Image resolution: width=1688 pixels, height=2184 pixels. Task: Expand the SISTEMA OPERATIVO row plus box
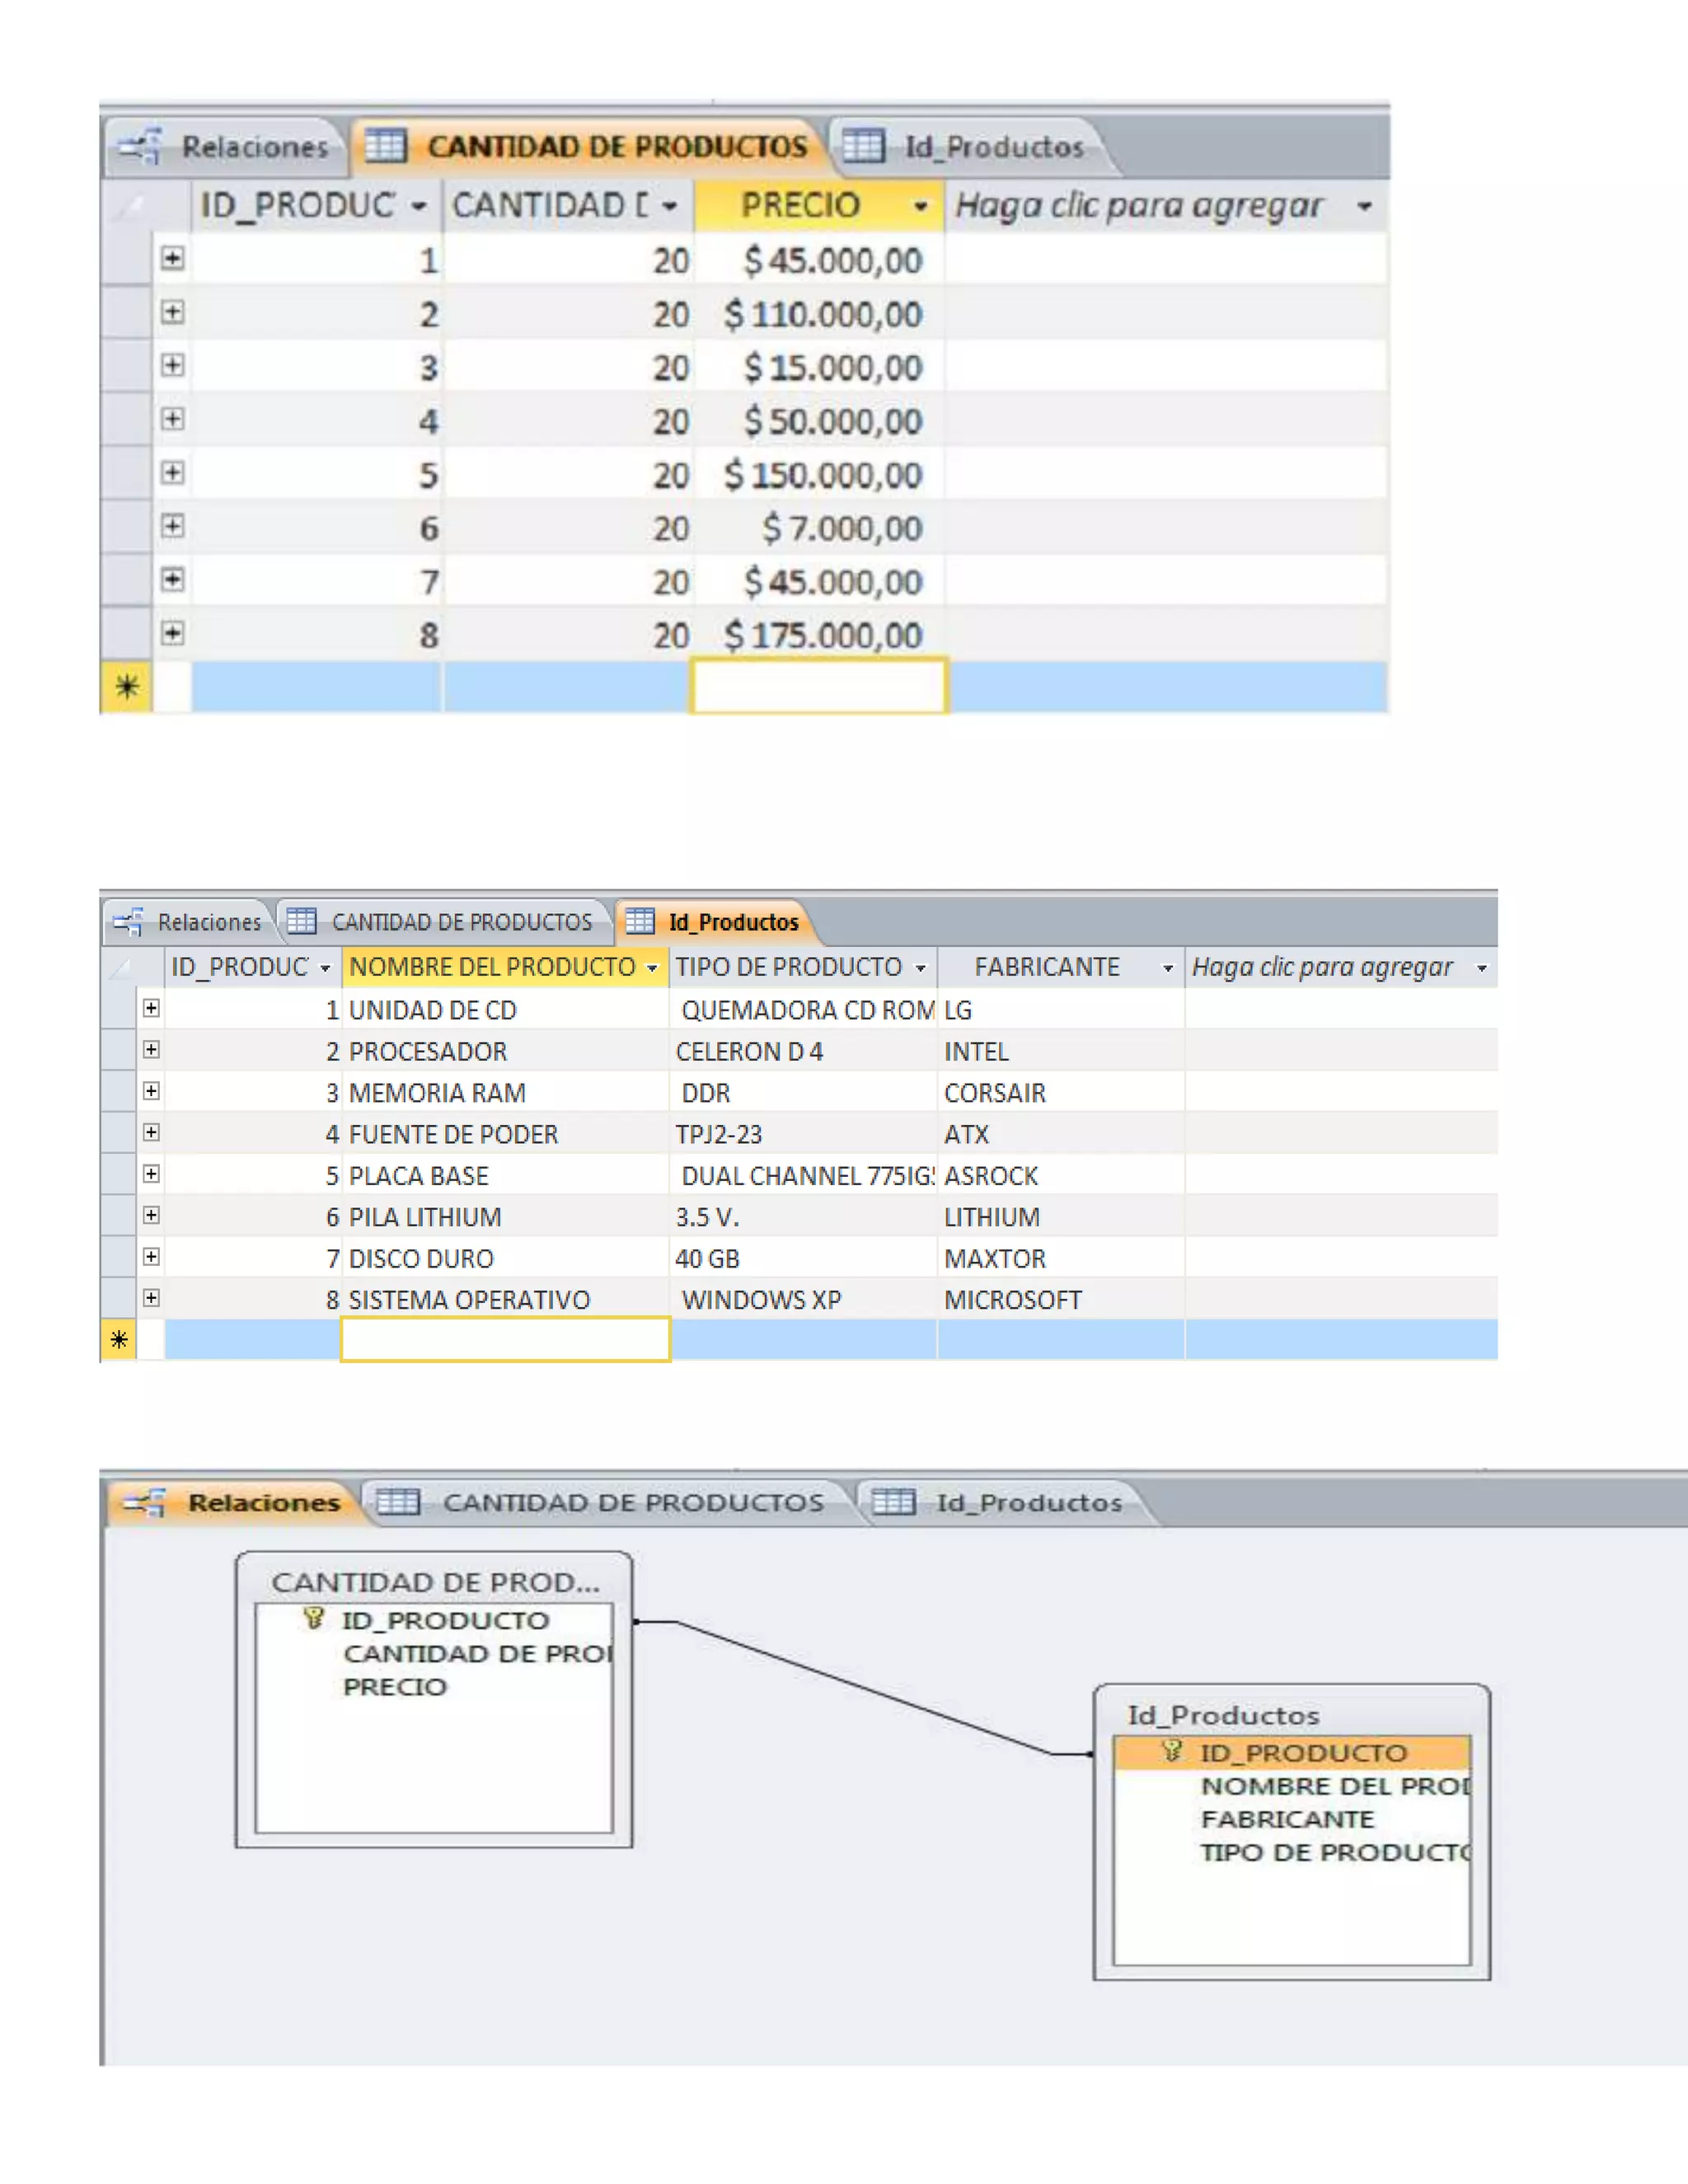(151, 1298)
